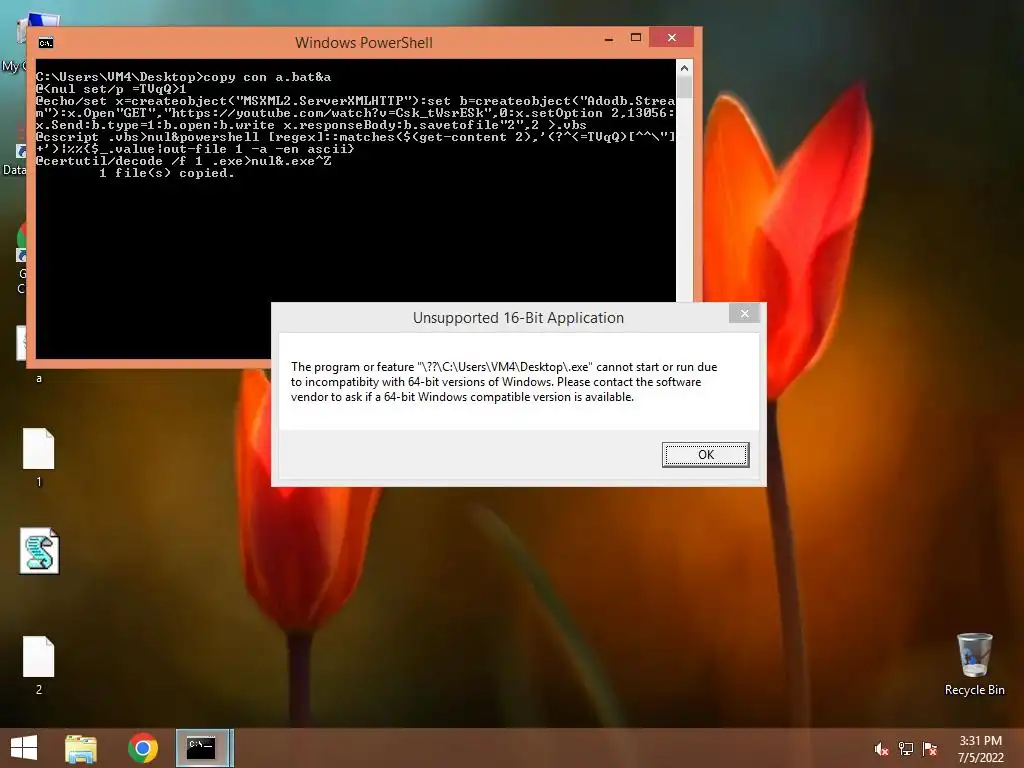Click the Windows PowerShell title bar text

pos(364,43)
